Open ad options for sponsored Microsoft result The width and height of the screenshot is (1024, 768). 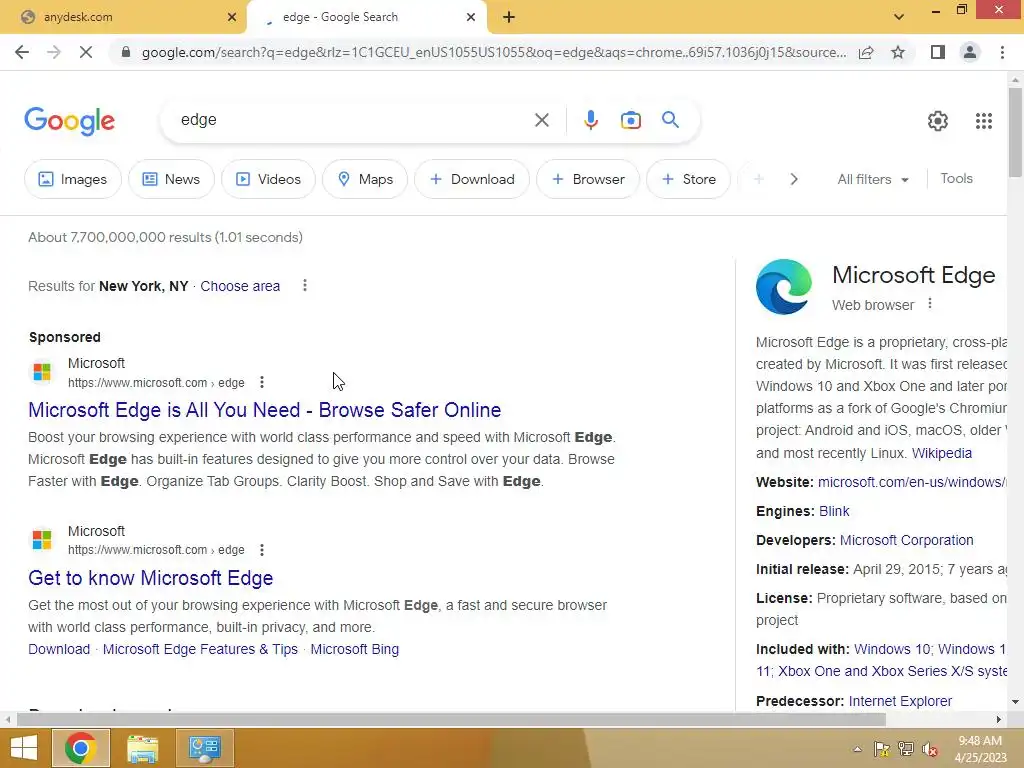(262, 382)
